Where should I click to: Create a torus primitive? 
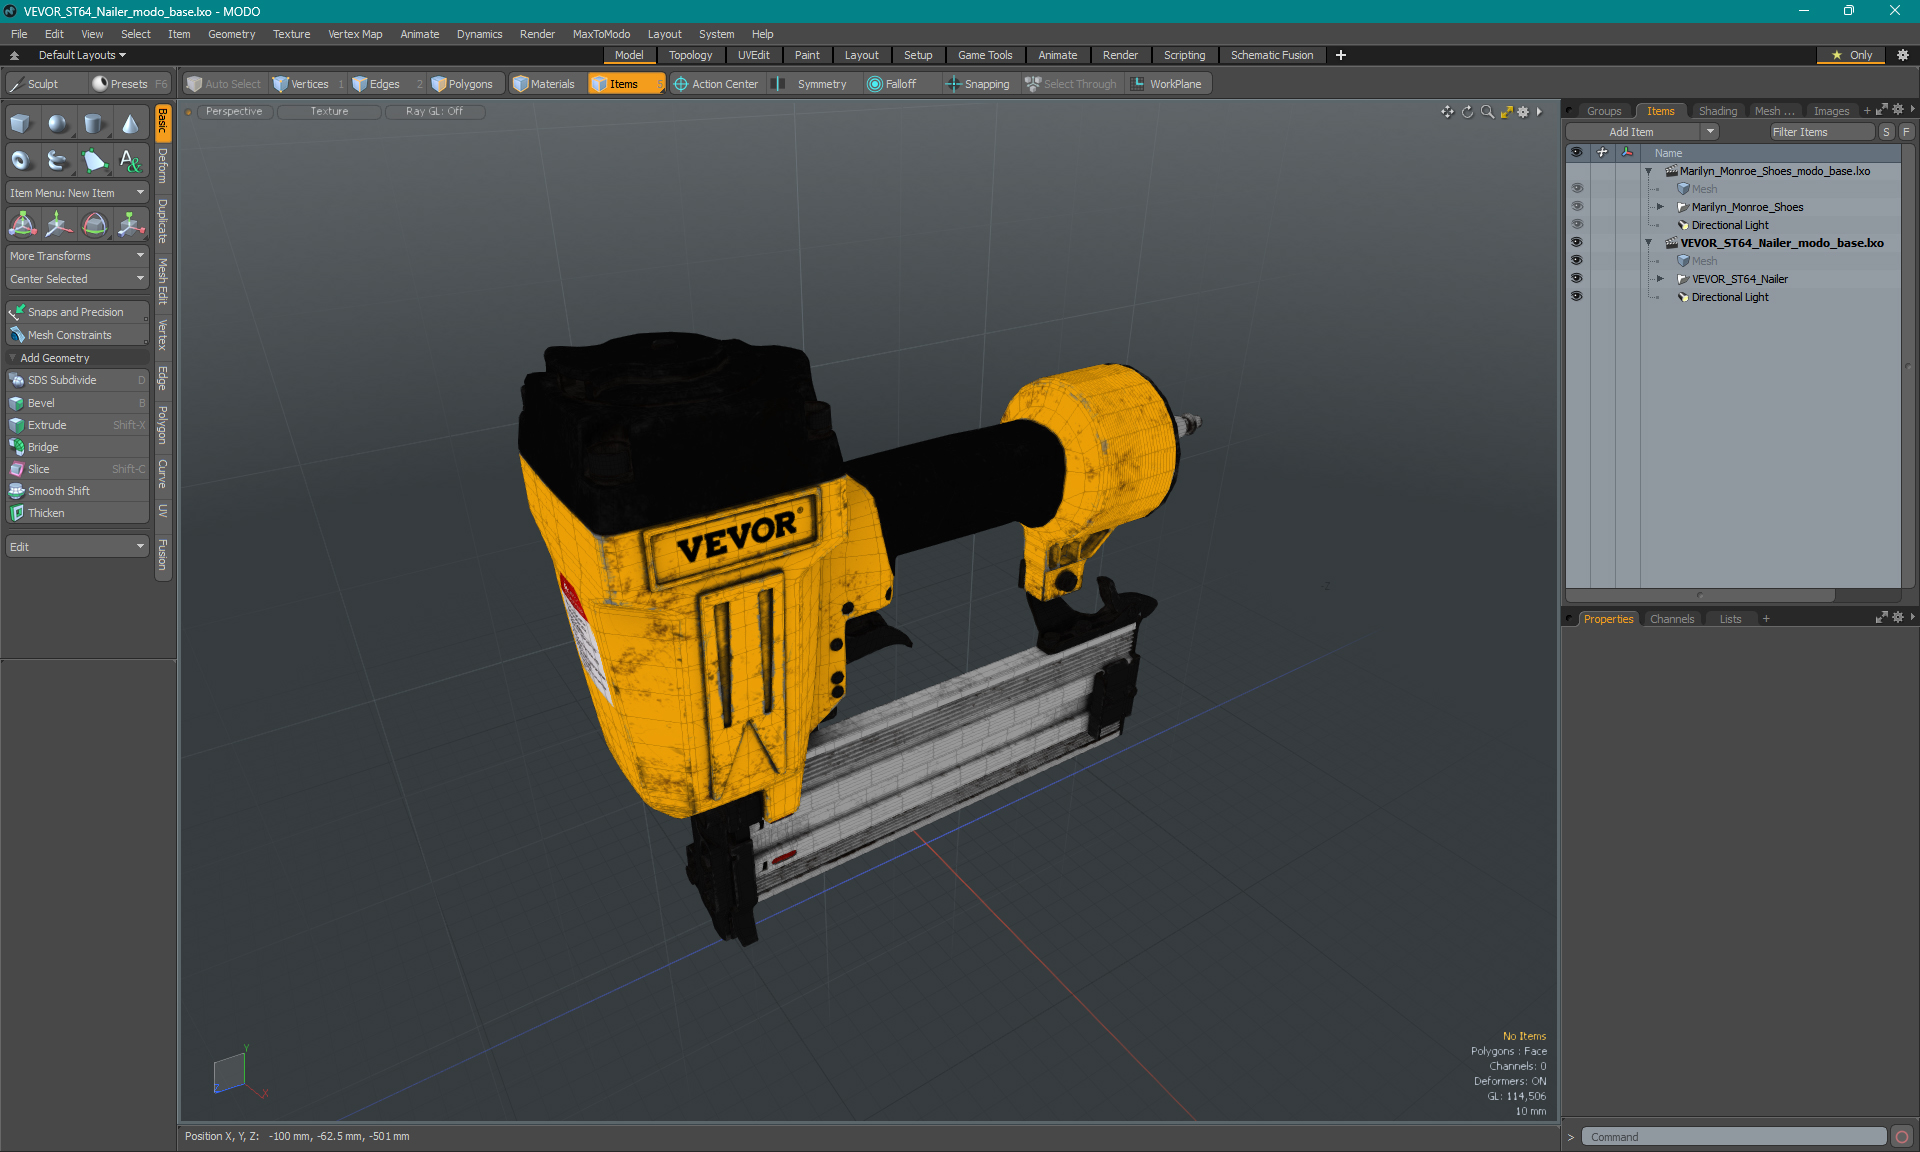point(22,160)
